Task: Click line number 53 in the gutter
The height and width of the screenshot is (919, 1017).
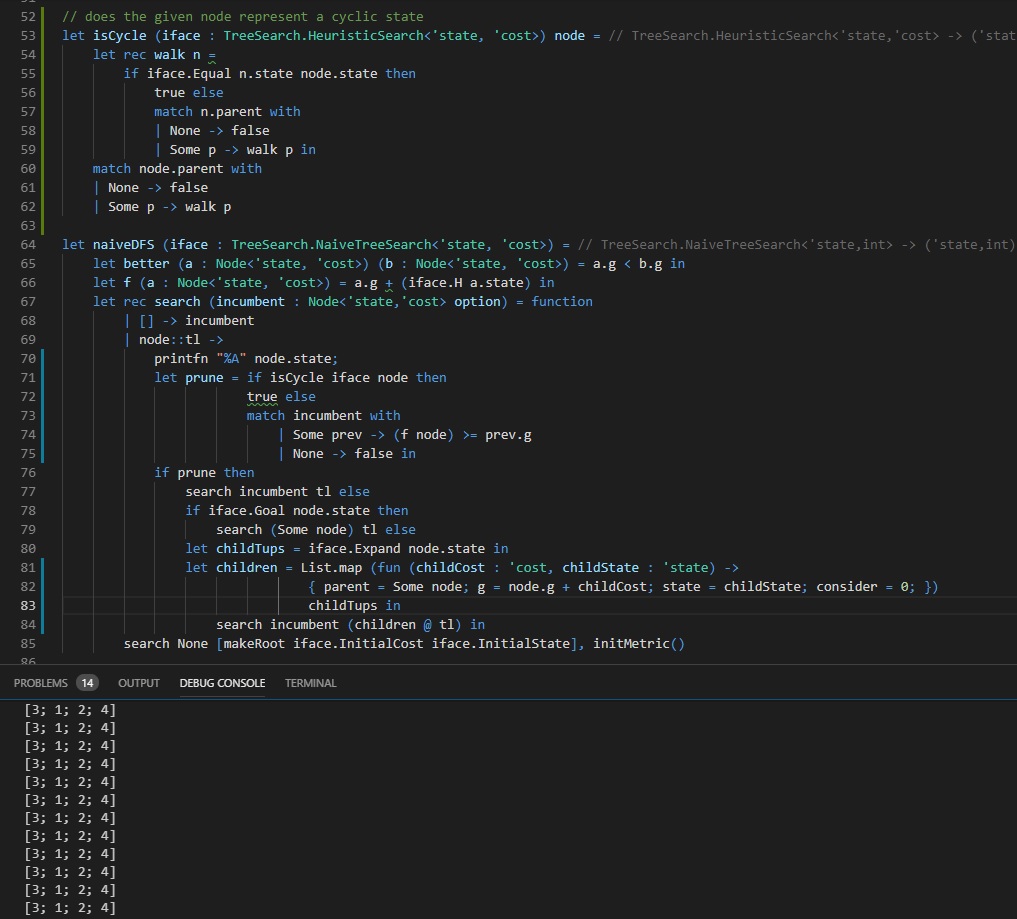Action: (27, 36)
